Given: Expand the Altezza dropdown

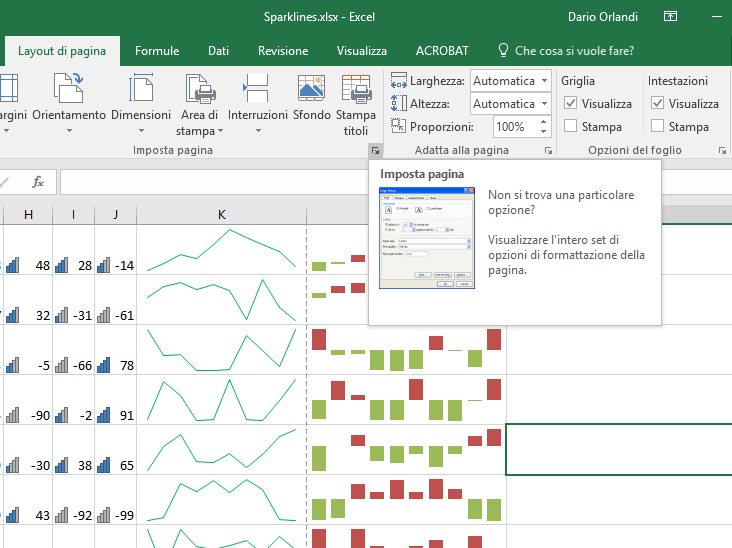Looking at the screenshot, I should tap(544, 104).
